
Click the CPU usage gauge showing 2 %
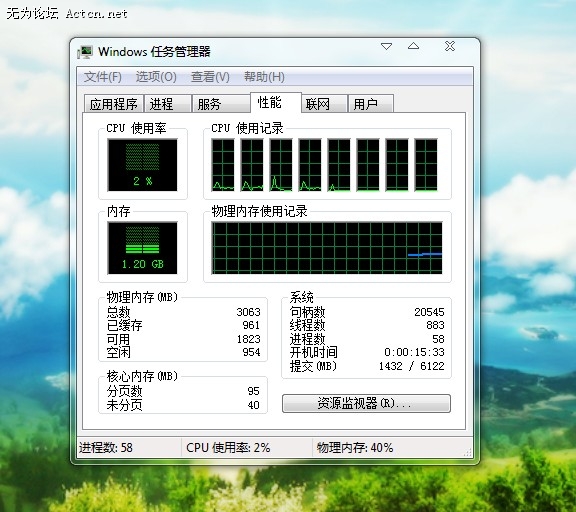click(x=143, y=165)
